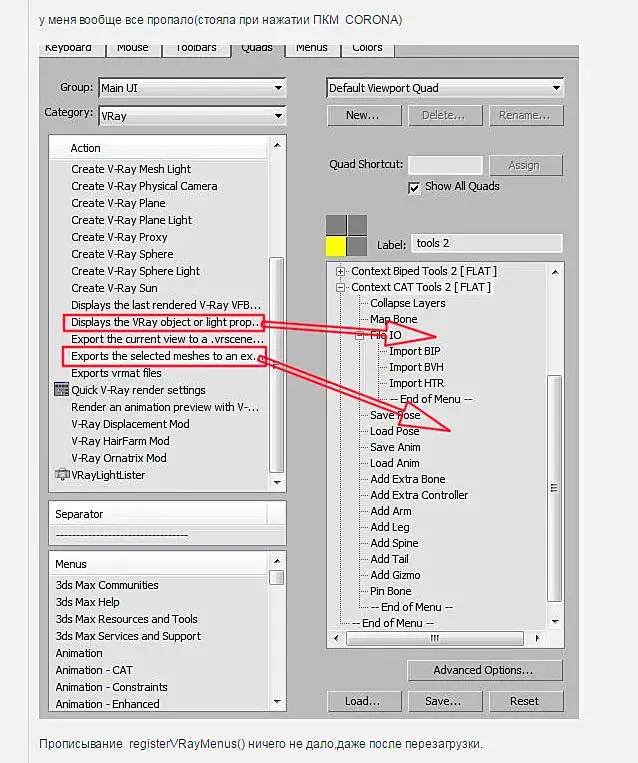Screen dimensions: 638x763
Task: Select Import BVH tree item
Action: [417, 367]
